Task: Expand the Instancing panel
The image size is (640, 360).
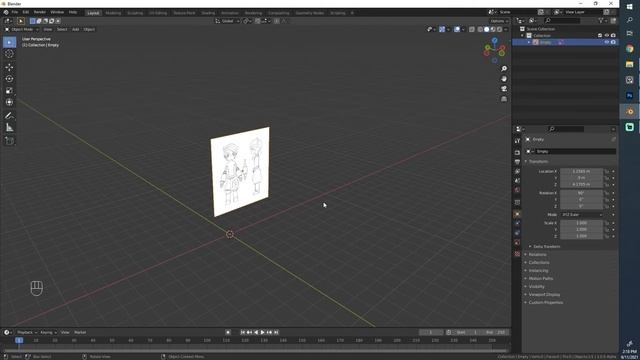Action: pyautogui.click(x=538, y=271)
